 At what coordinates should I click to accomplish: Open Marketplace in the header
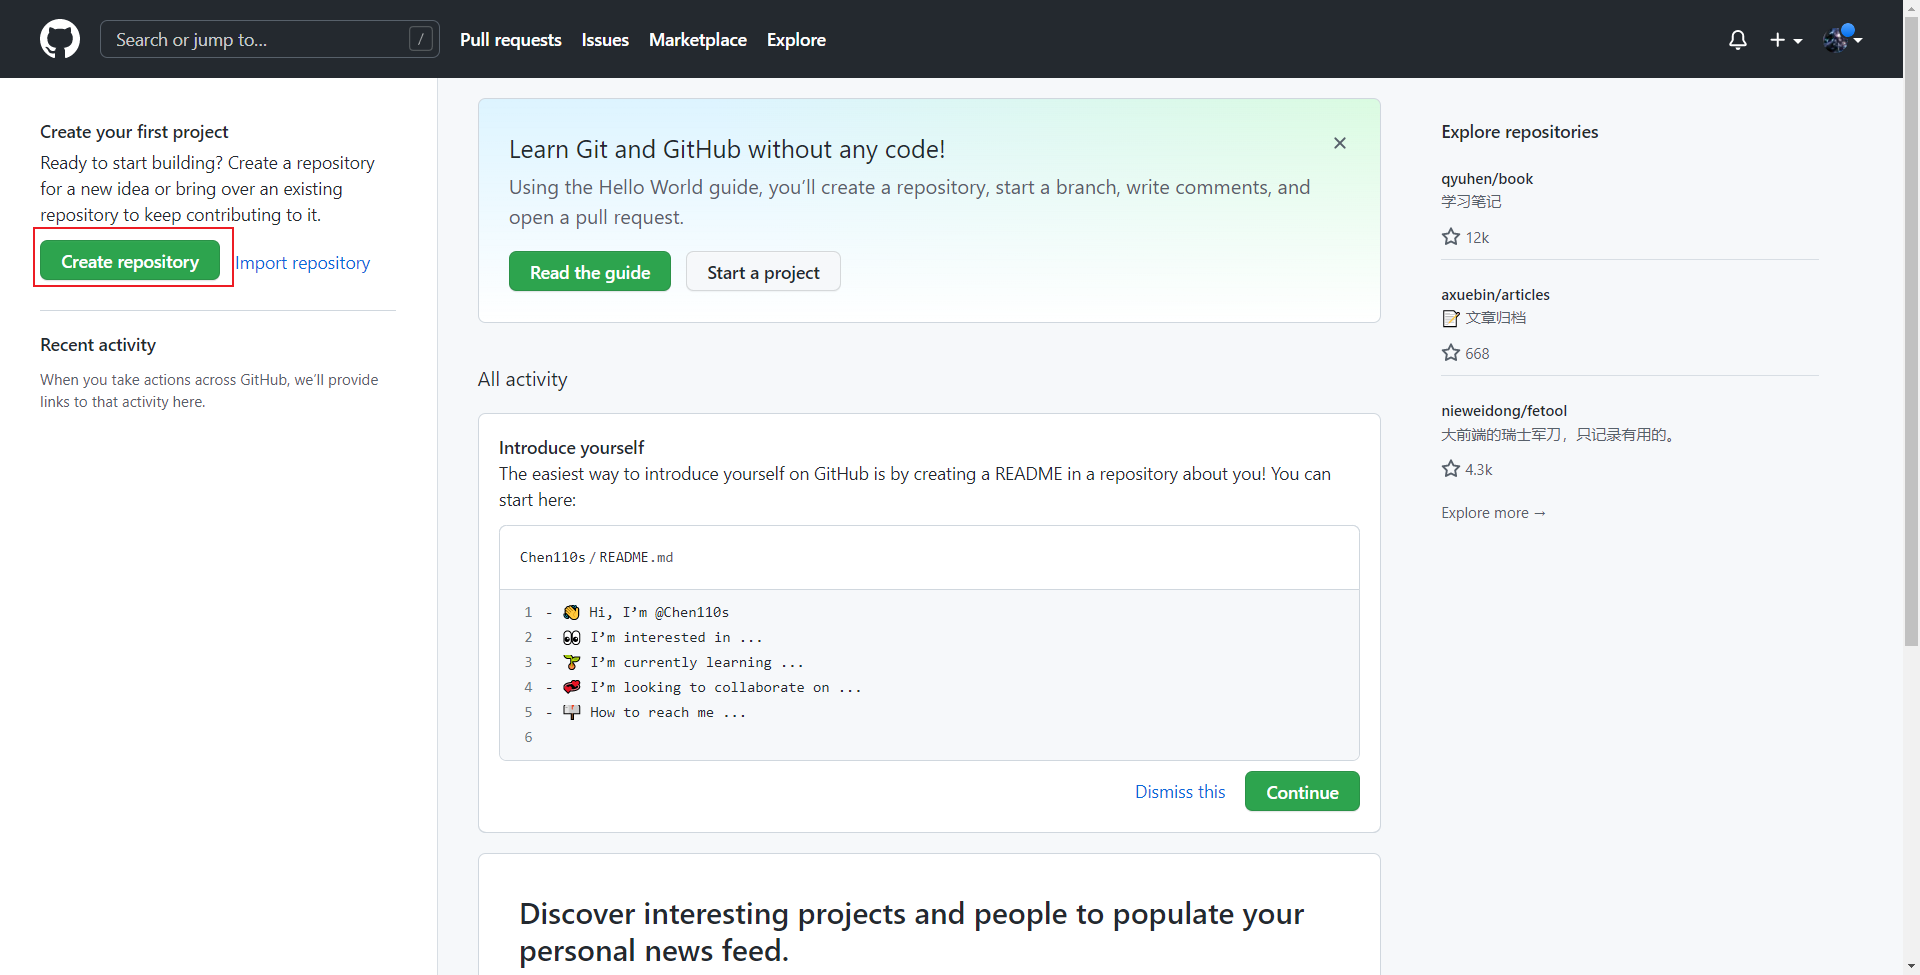(698, 40)
